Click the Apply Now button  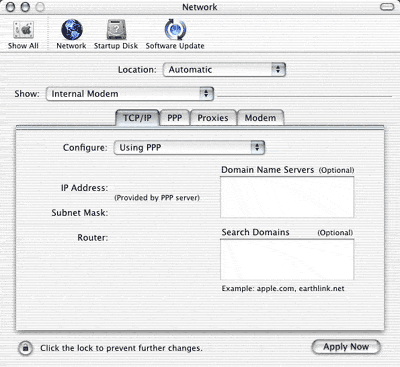[x=346, y=347]
